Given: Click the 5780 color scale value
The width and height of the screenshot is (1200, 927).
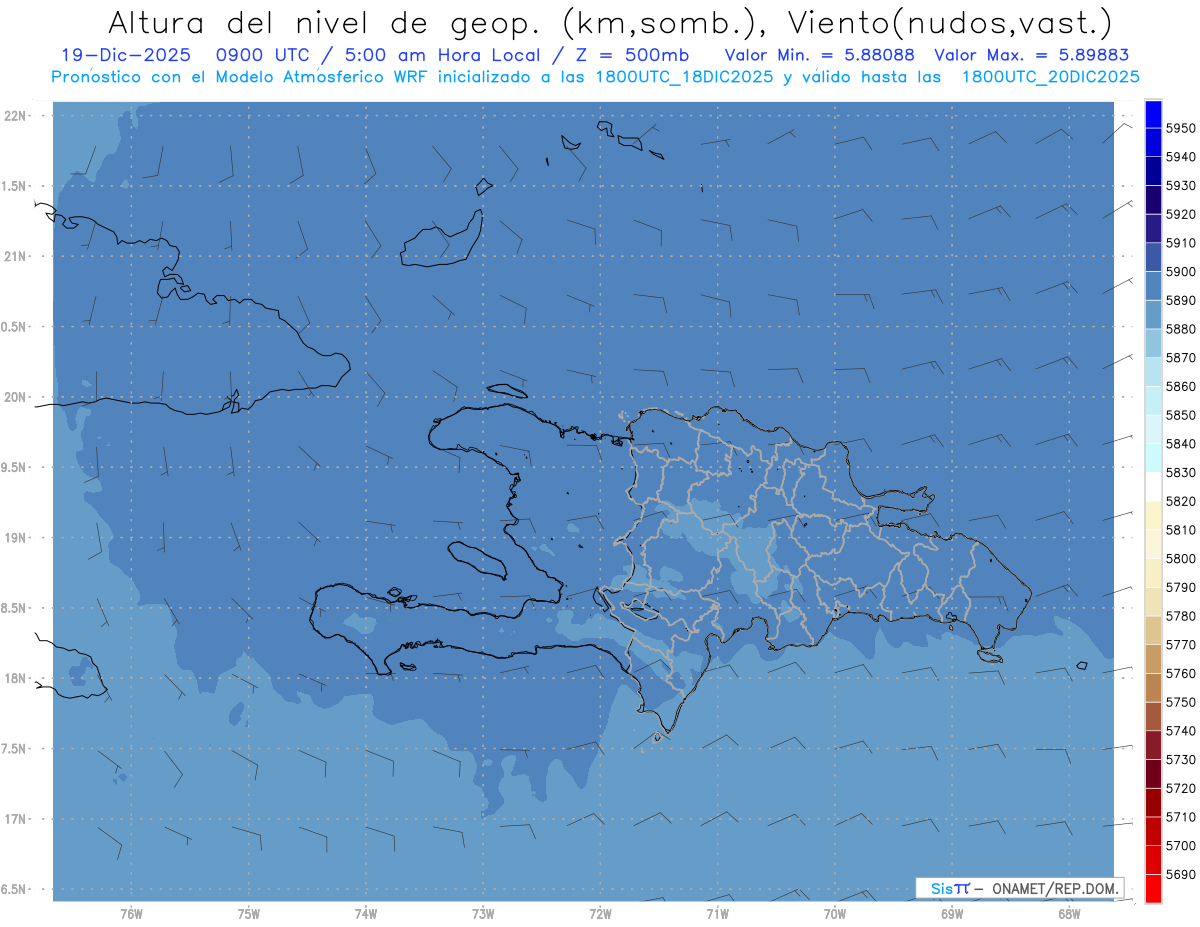Looking at the screenshot, I should coord(1181,616).
